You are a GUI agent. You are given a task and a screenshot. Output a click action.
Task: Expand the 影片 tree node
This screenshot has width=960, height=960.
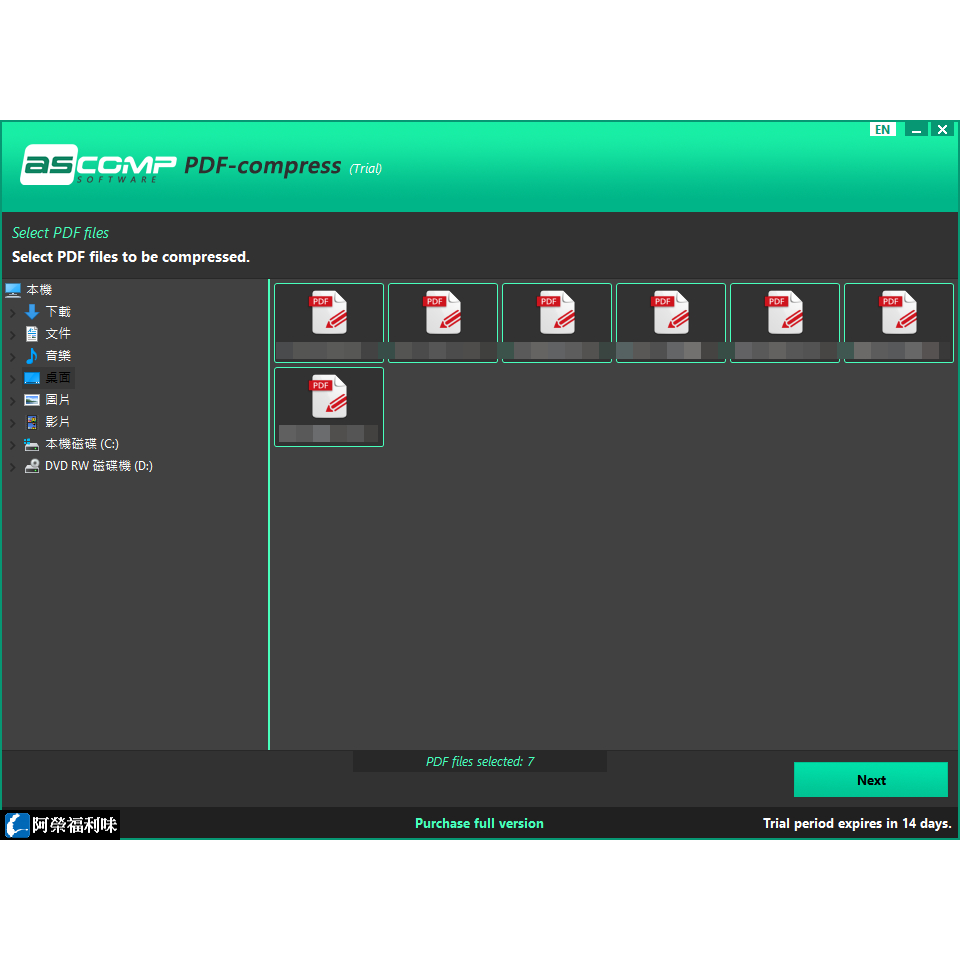tap(12, 423)
